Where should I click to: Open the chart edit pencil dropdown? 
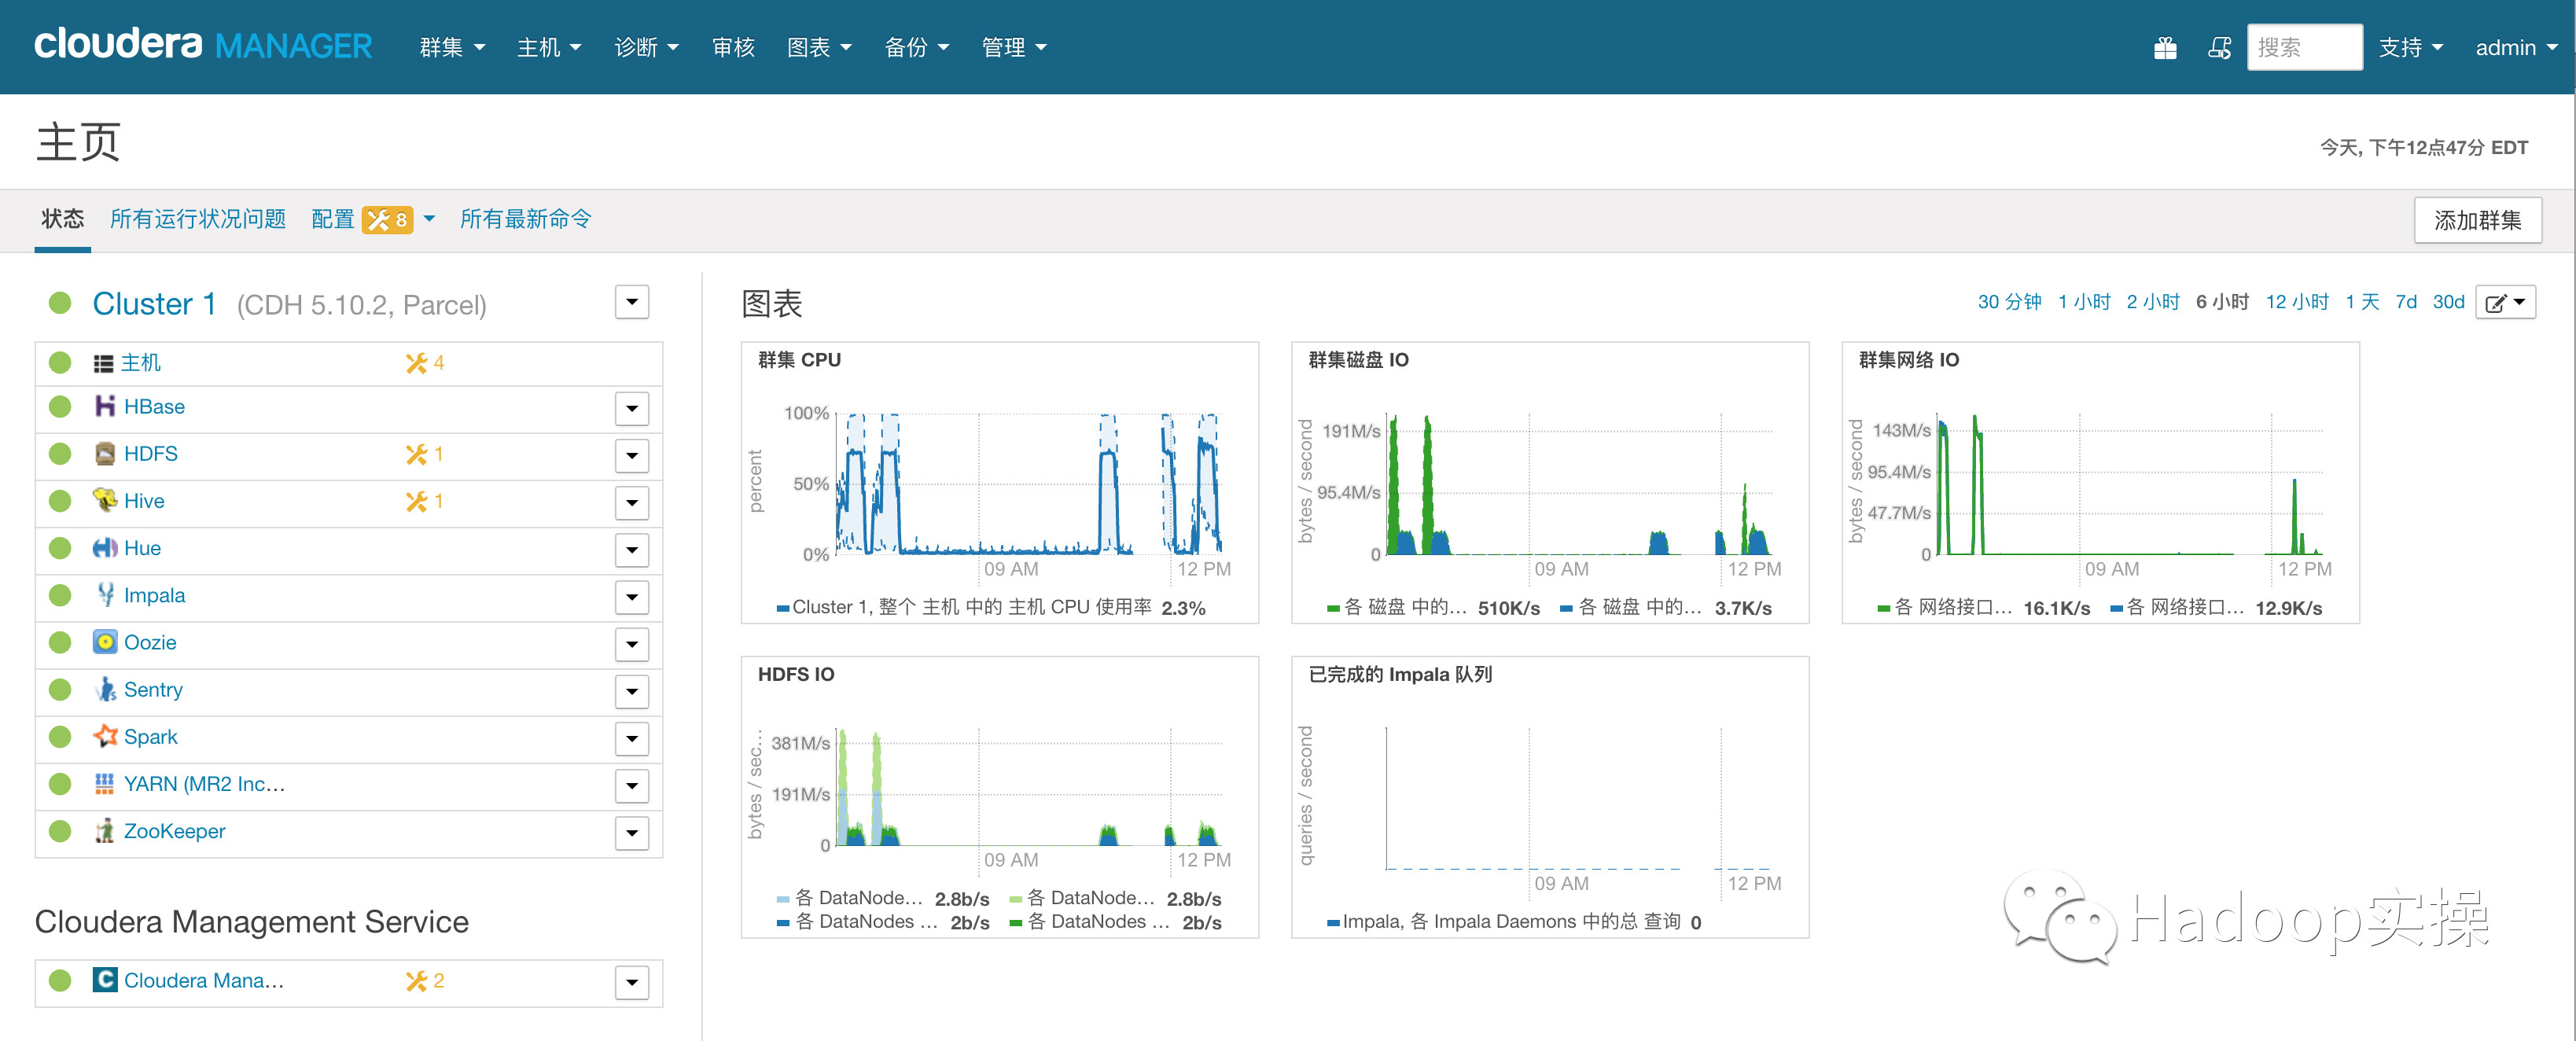[x=2505, y=302]
